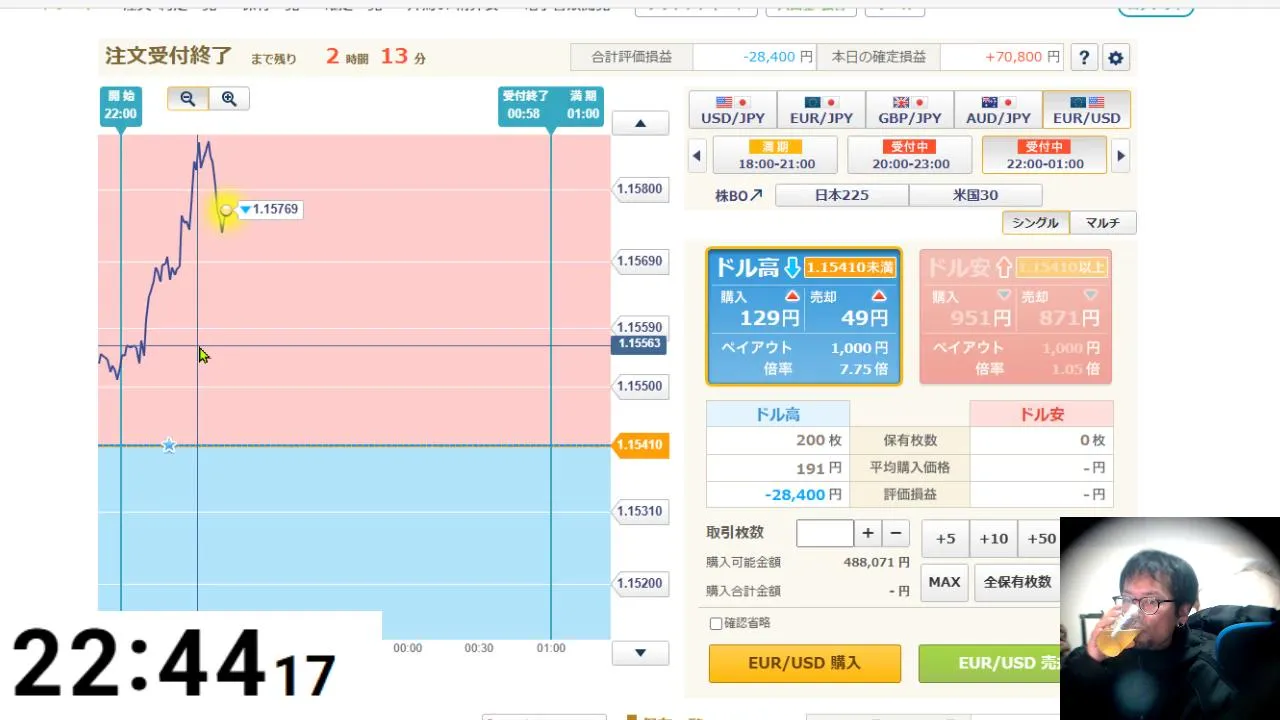
Task: Click the 購入可能金額 488,071 円 value
Action: click(876, 563)
